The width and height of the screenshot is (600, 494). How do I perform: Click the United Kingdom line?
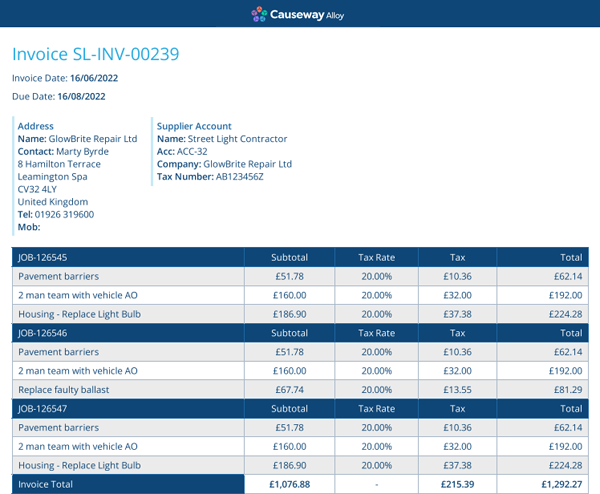point(53,202)
